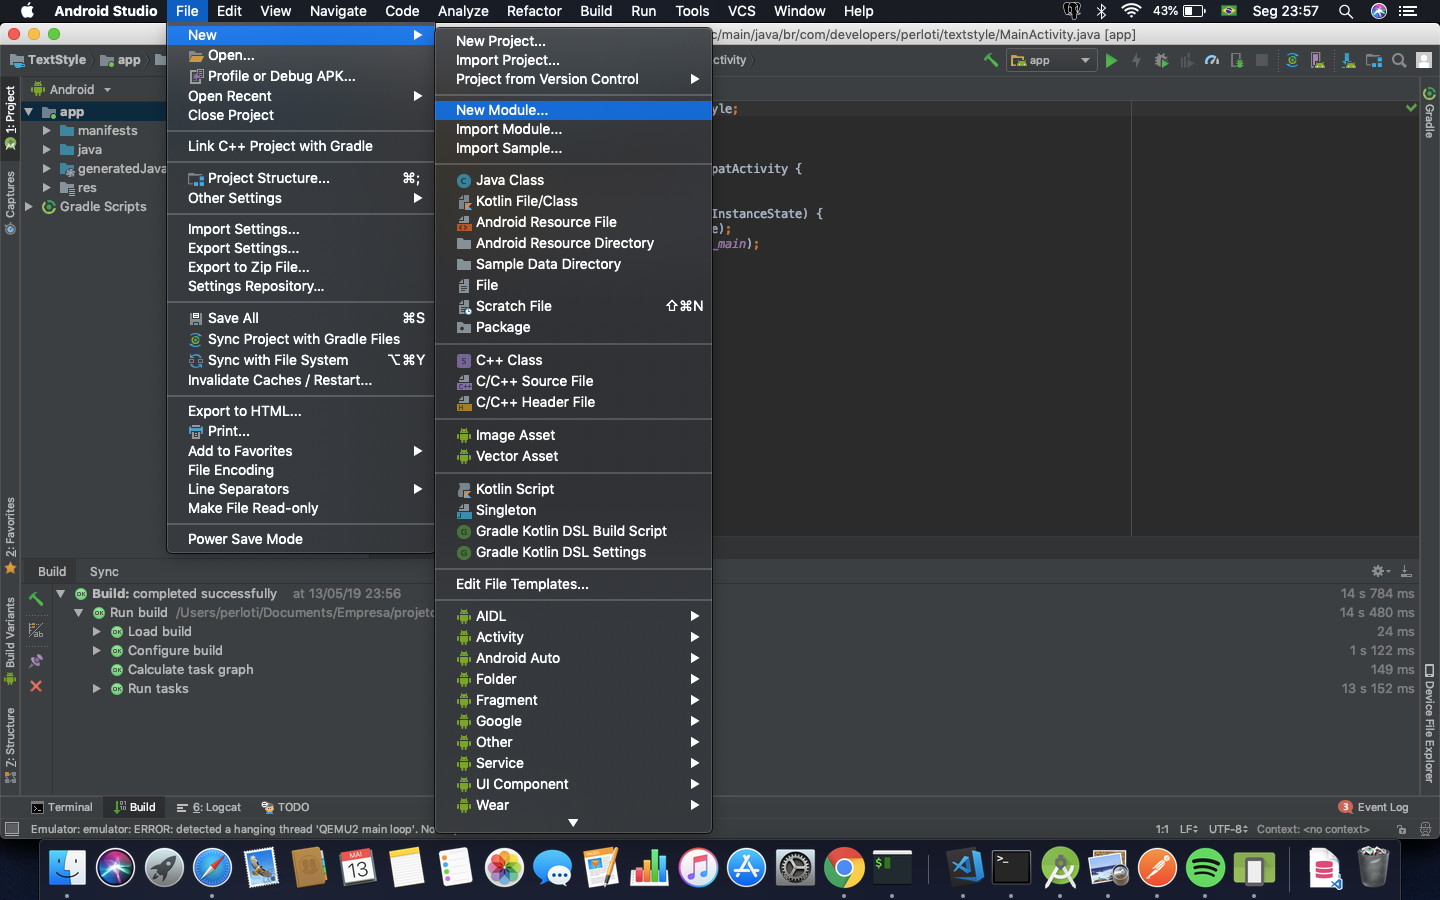
Task: Open the Android project view selector dropdown
Action: [x=71, y=89]
